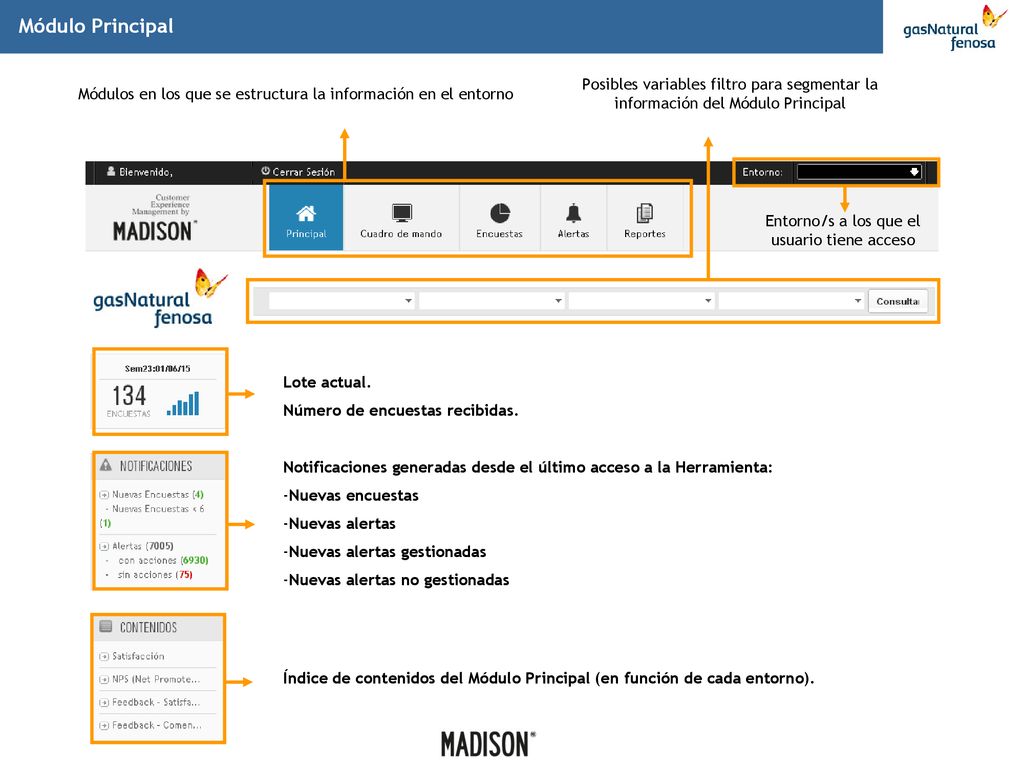This screenshot has height=768, width=1024.
Task: Click the blue bar chart icon beside 134
Action: pyautogui.click(x=183, y=403)
